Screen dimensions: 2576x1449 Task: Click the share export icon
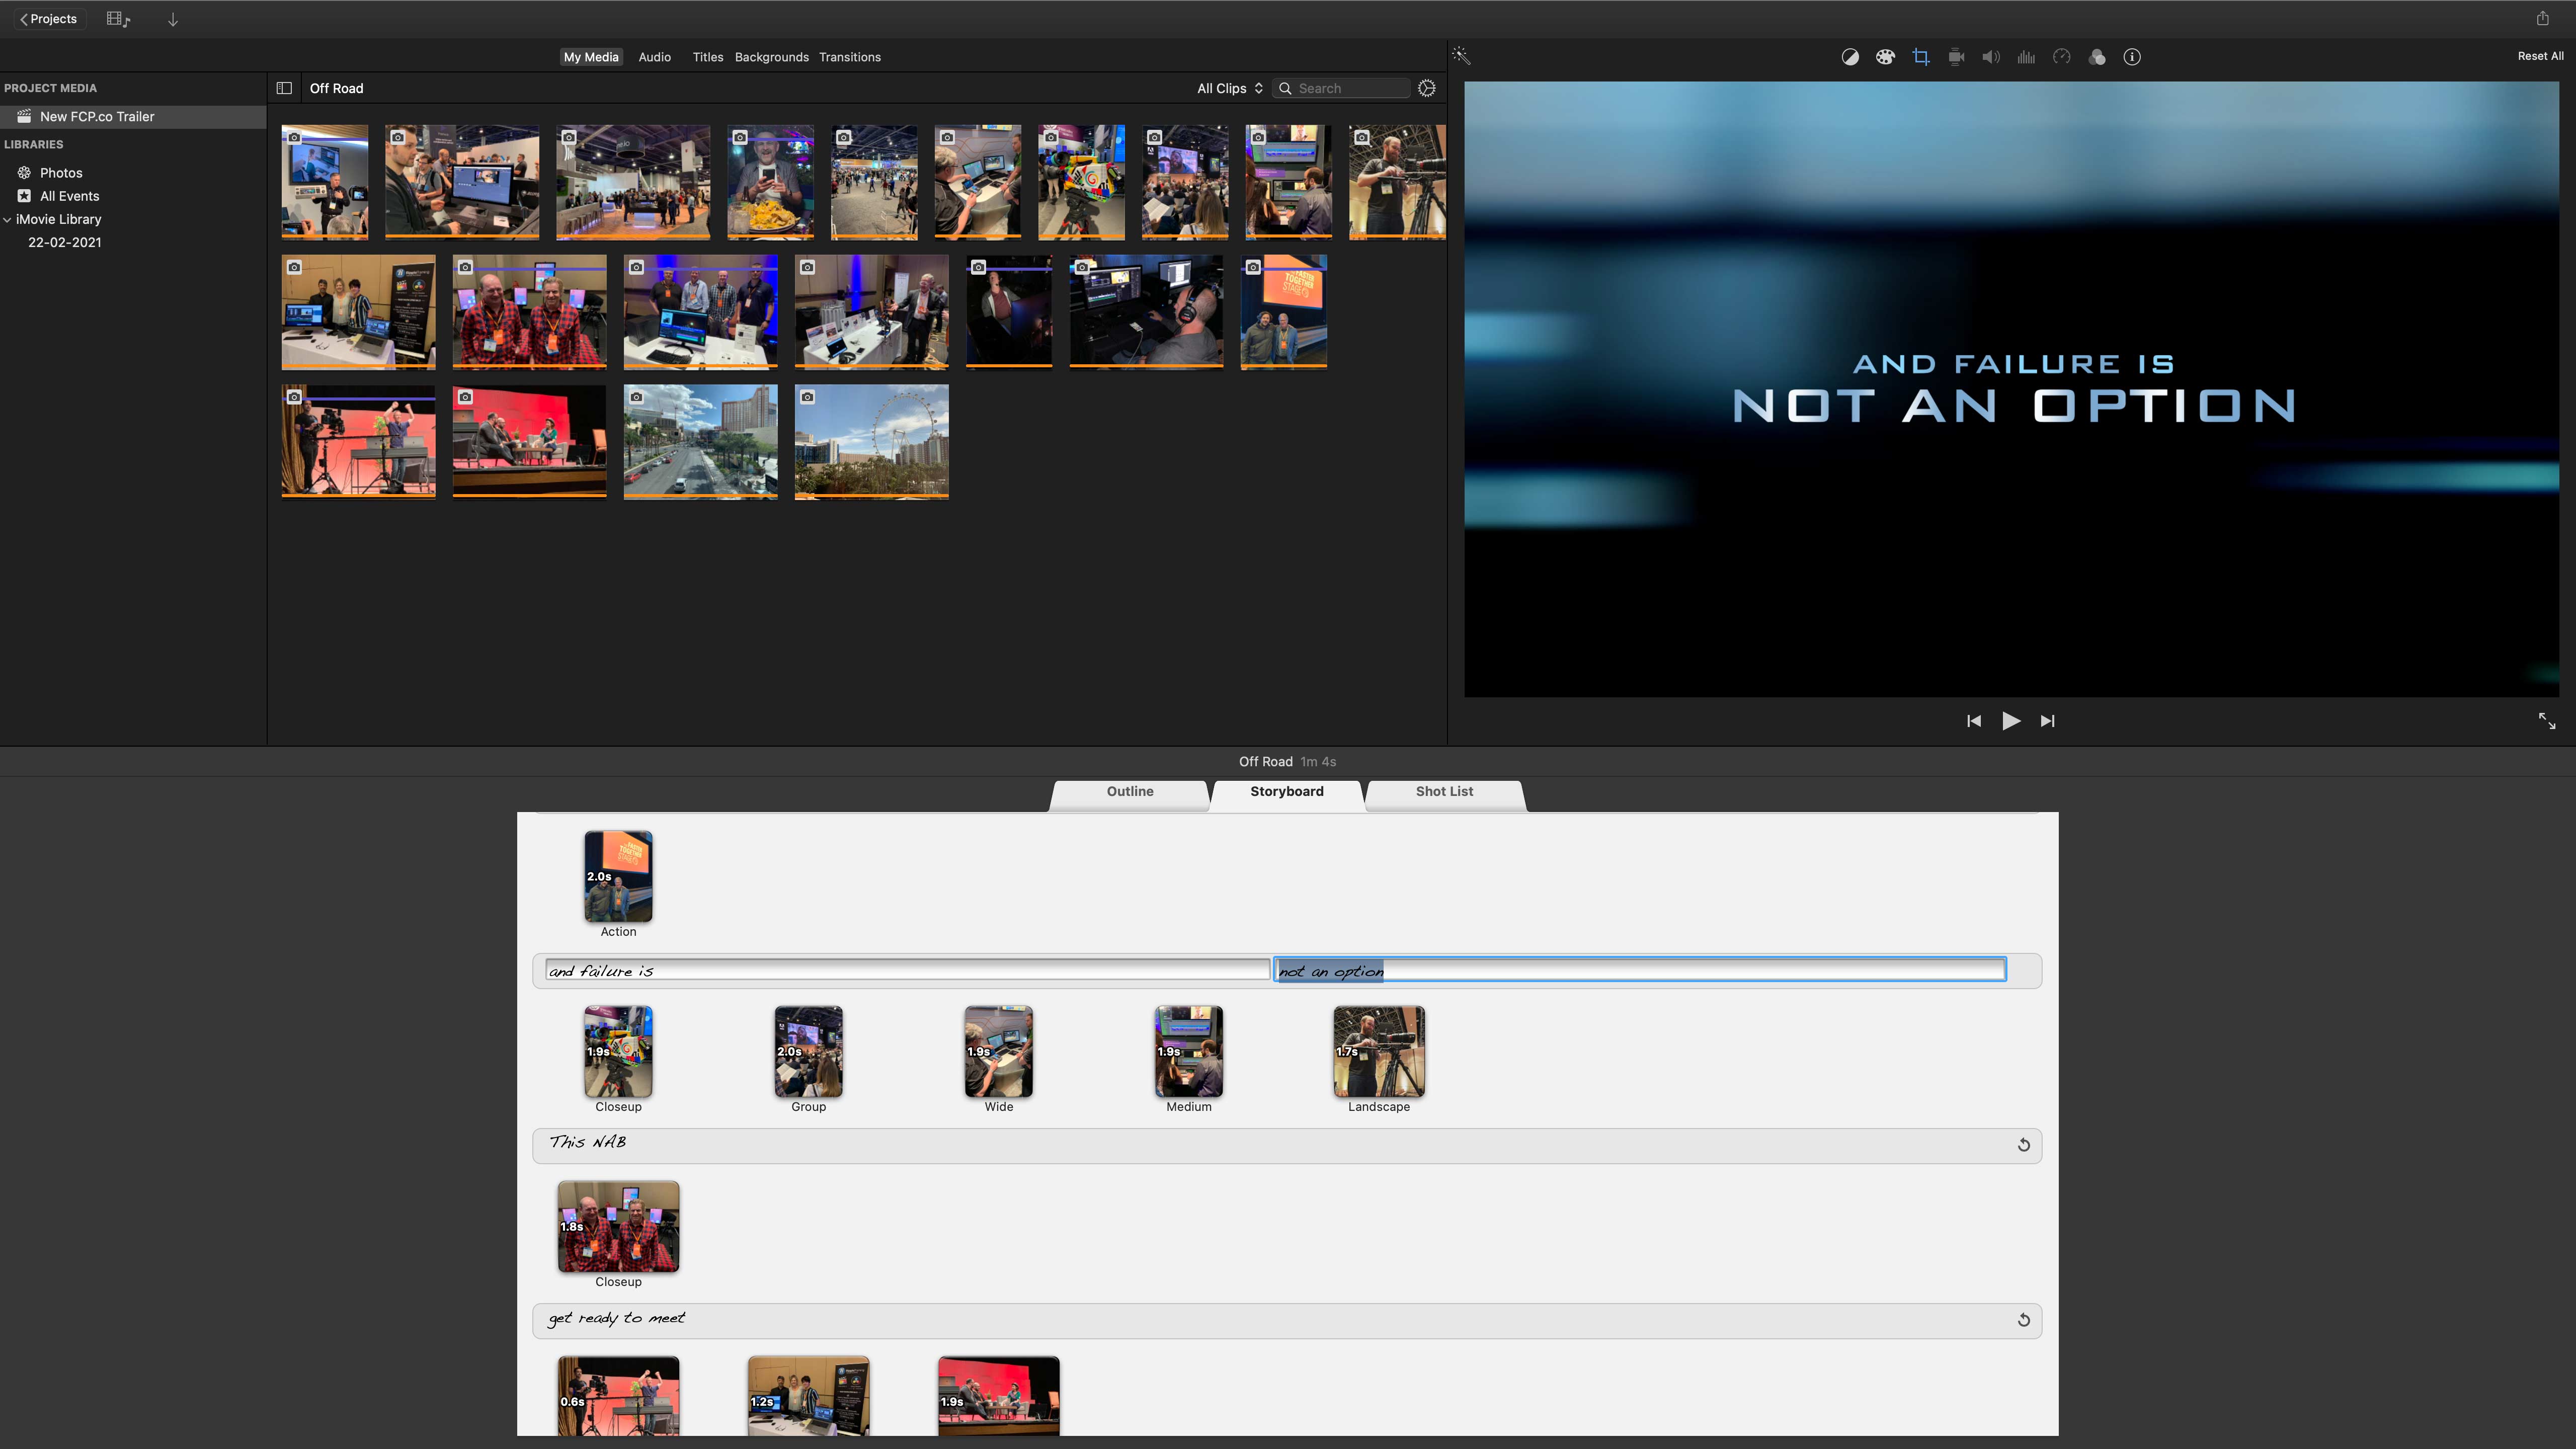[2543, 18]
